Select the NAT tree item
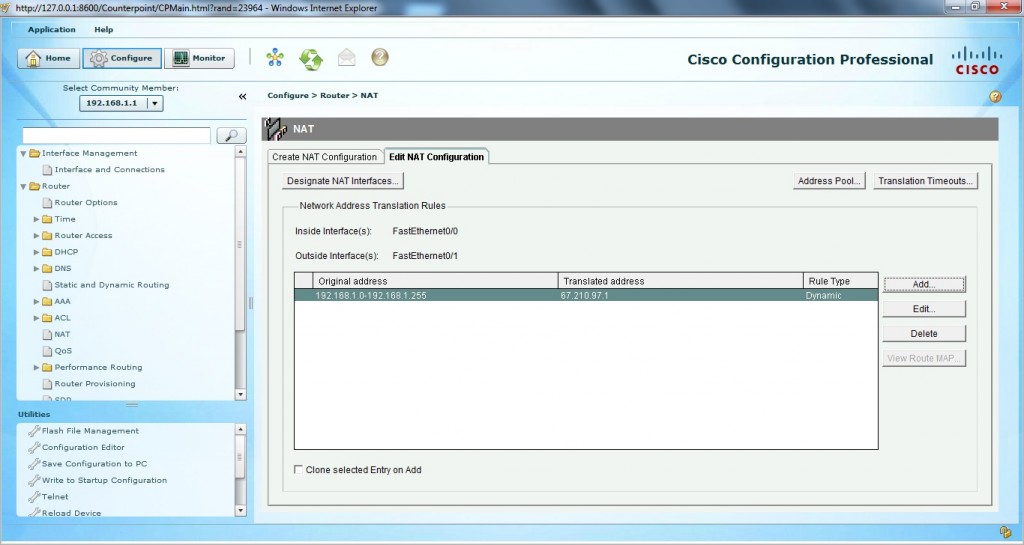Screen dimensions: 1024x545 click(x=61, y=334)
